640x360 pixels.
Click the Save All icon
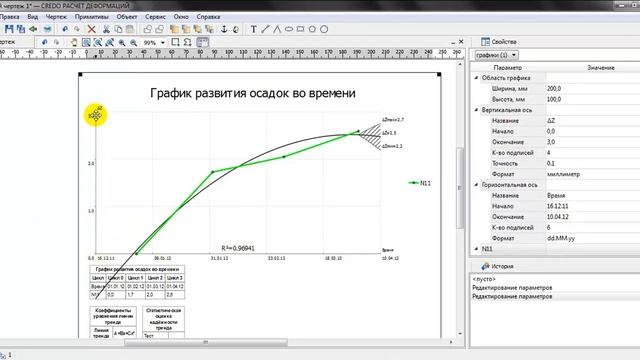click(21, 29)
